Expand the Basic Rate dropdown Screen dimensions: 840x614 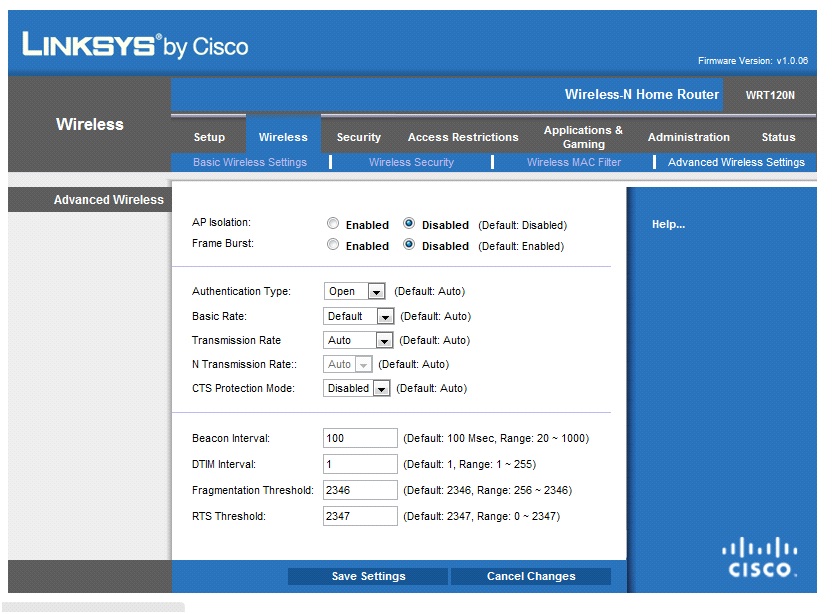[359, 316]
